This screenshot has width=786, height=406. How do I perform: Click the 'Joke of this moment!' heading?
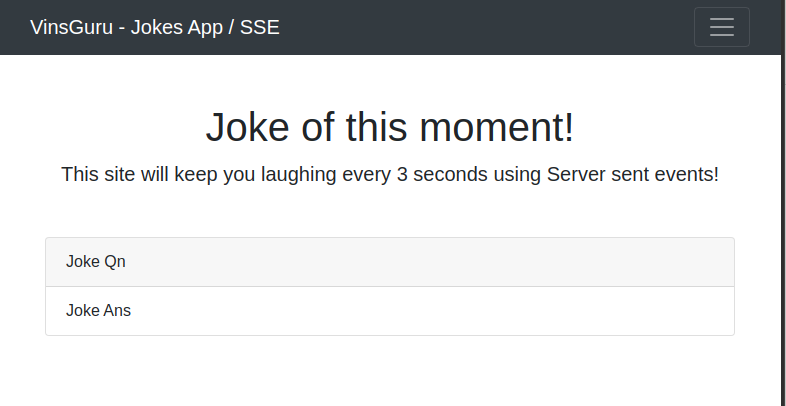point(390,128)
